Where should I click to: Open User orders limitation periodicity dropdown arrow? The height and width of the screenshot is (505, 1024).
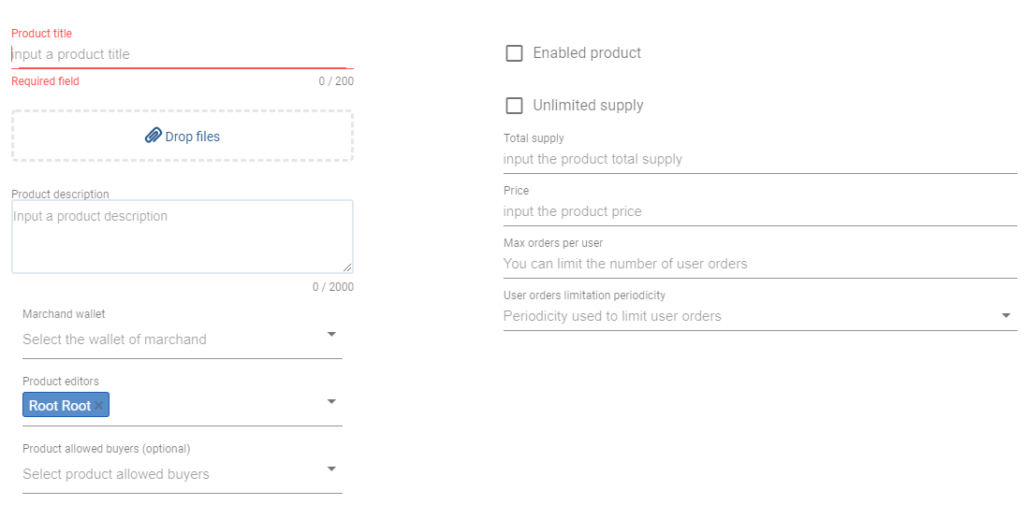click(1006, 316)
